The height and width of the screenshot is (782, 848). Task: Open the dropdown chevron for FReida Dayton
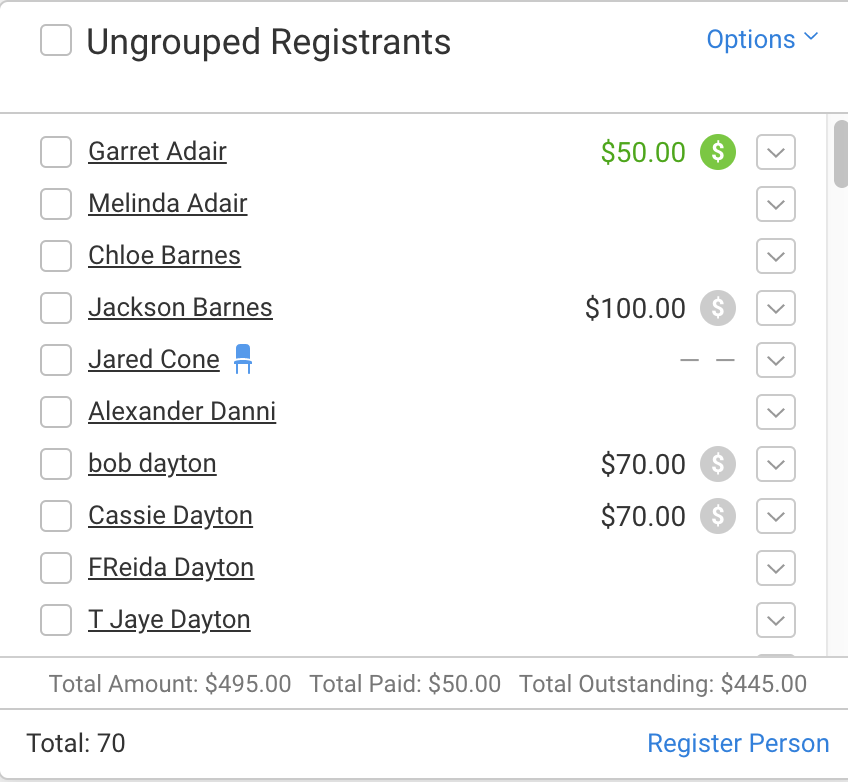coord(776,568)
